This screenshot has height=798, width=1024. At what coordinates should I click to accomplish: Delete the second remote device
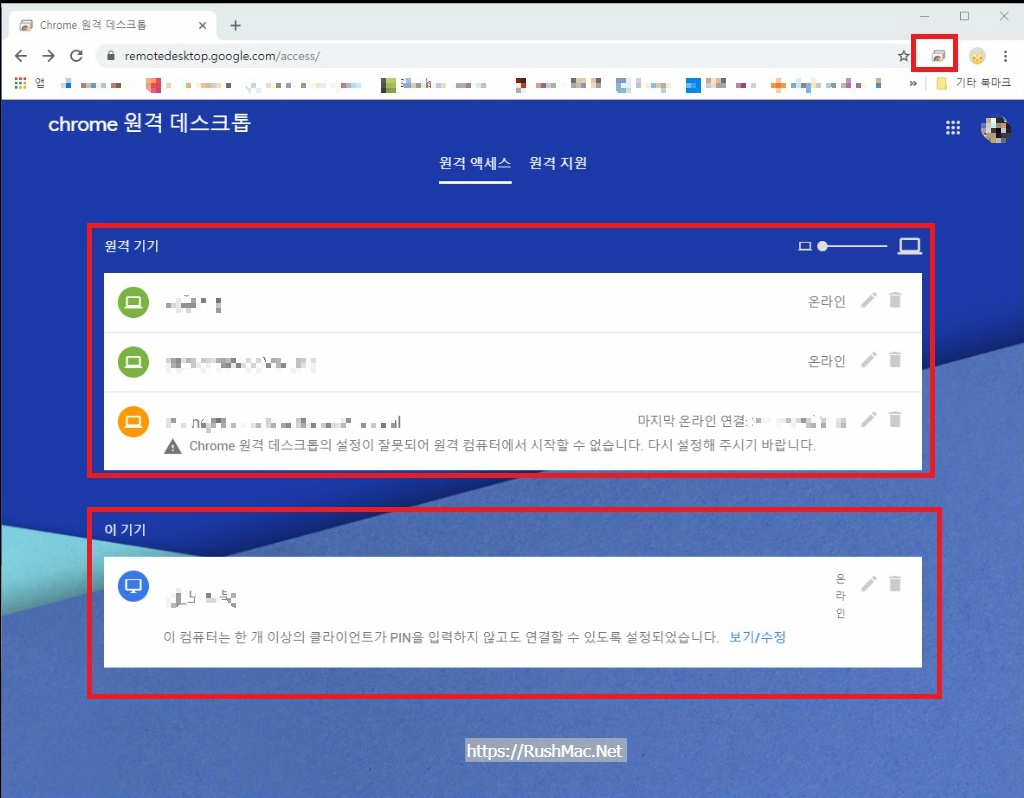pos(895,359)
